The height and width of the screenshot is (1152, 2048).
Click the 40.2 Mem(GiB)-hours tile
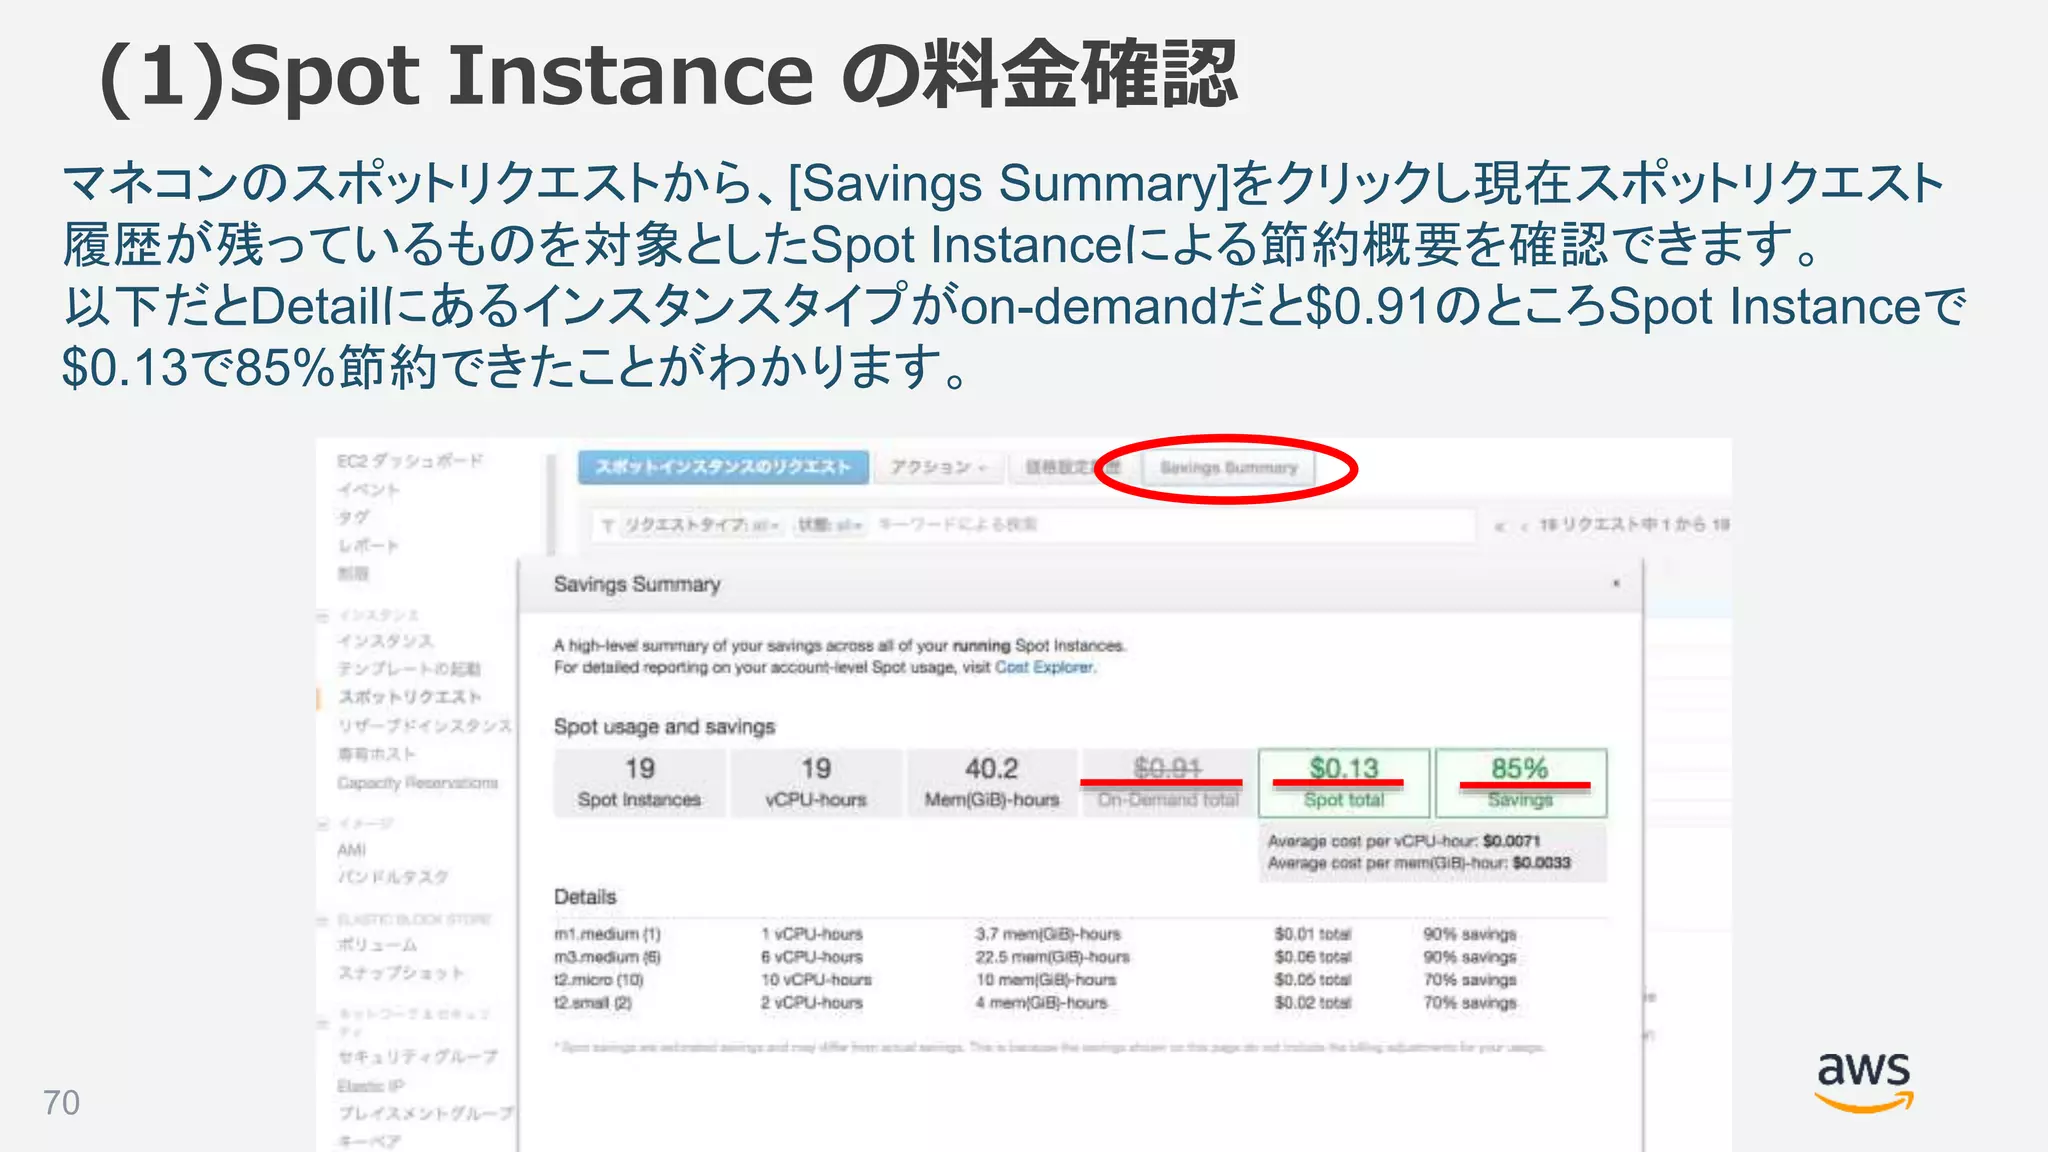992,783
